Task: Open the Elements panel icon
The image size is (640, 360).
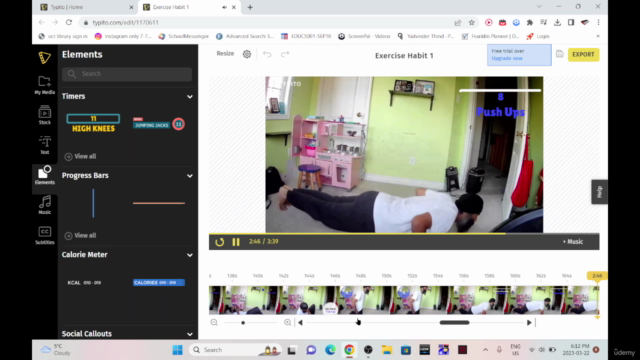Action: click(44, 176)
